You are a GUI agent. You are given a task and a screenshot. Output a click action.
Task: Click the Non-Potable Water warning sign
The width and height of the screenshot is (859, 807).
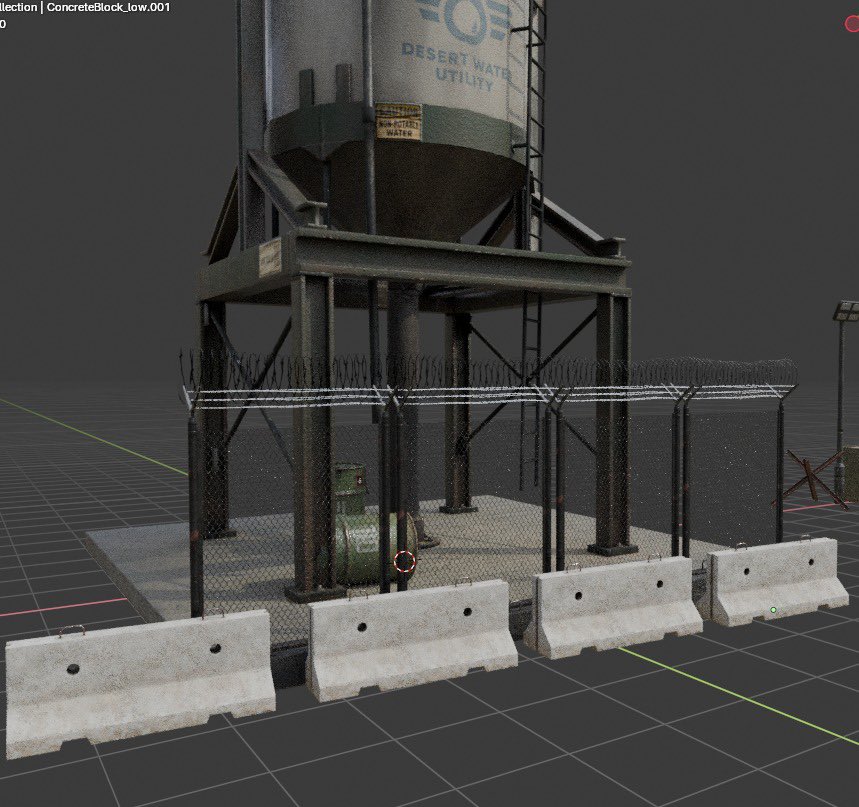(398, 122)
